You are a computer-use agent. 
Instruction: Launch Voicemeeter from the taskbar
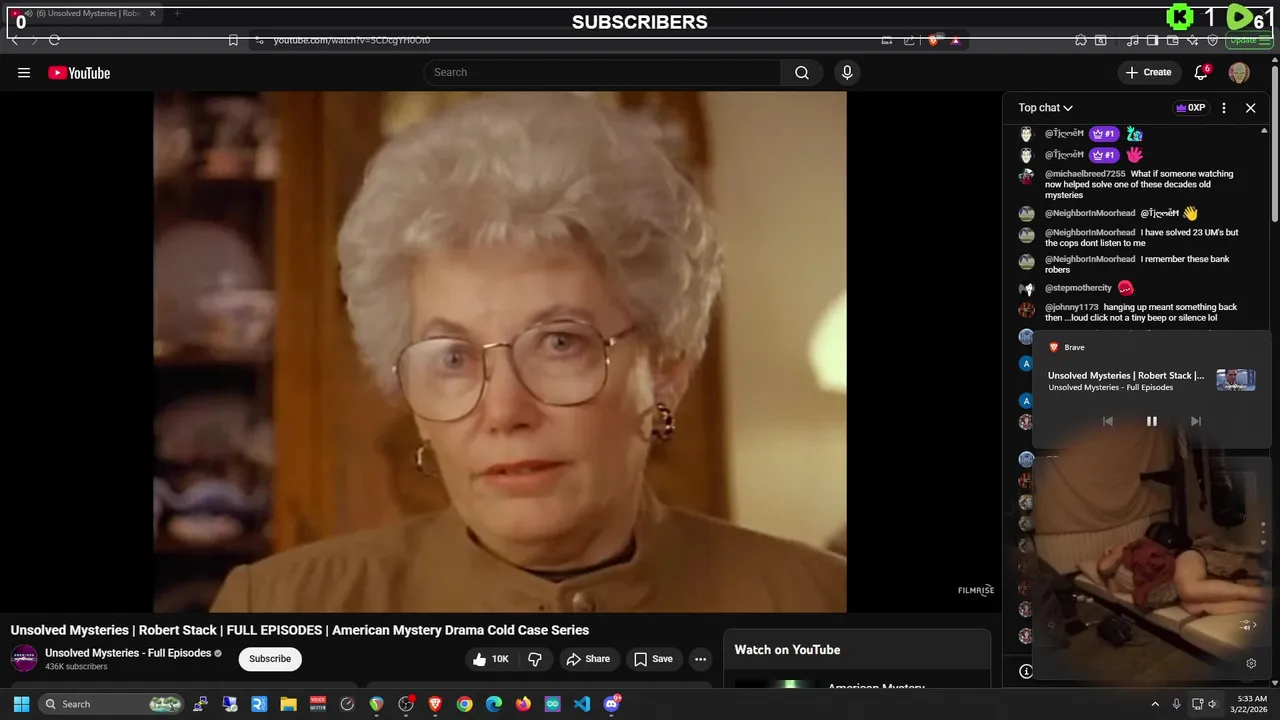pos(318,704)
